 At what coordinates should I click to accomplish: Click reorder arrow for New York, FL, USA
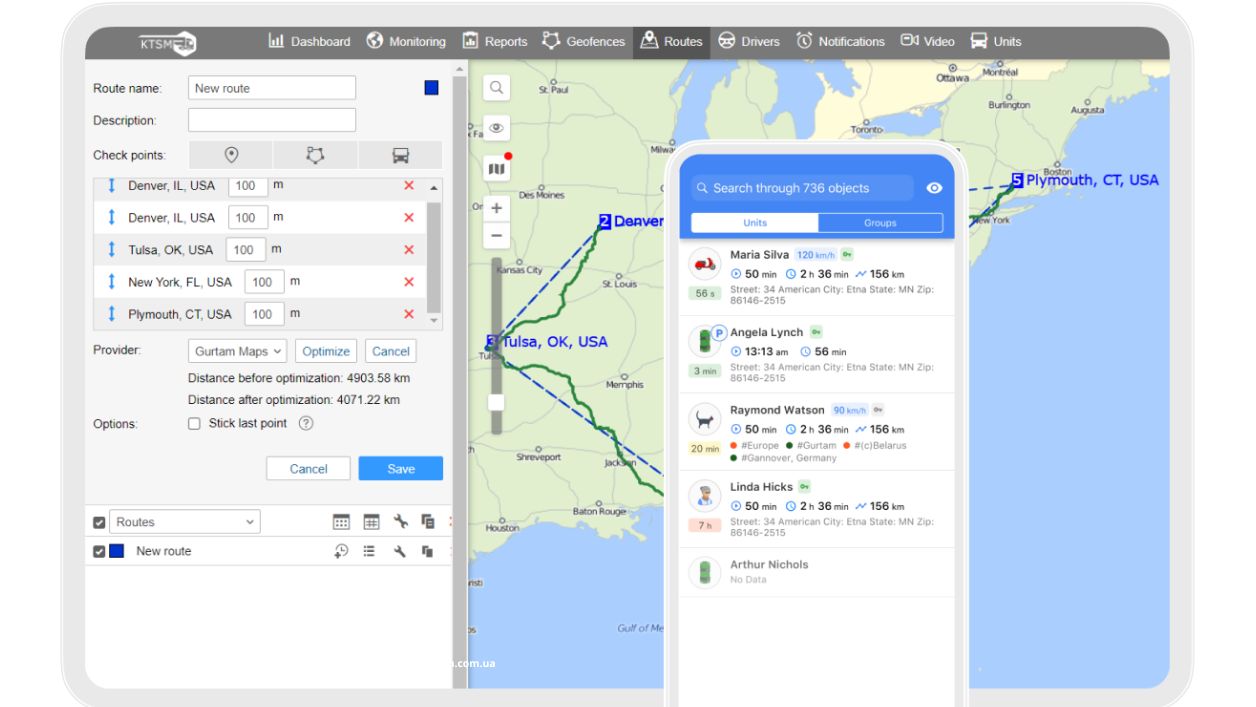112,282
